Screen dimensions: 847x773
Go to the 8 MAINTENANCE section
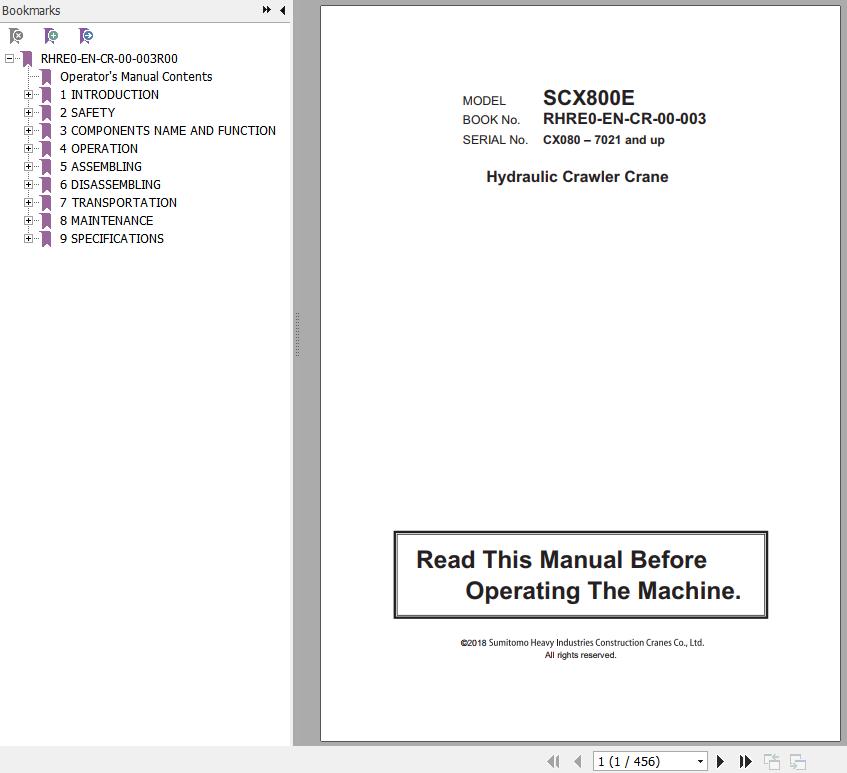tap(106, 220)
